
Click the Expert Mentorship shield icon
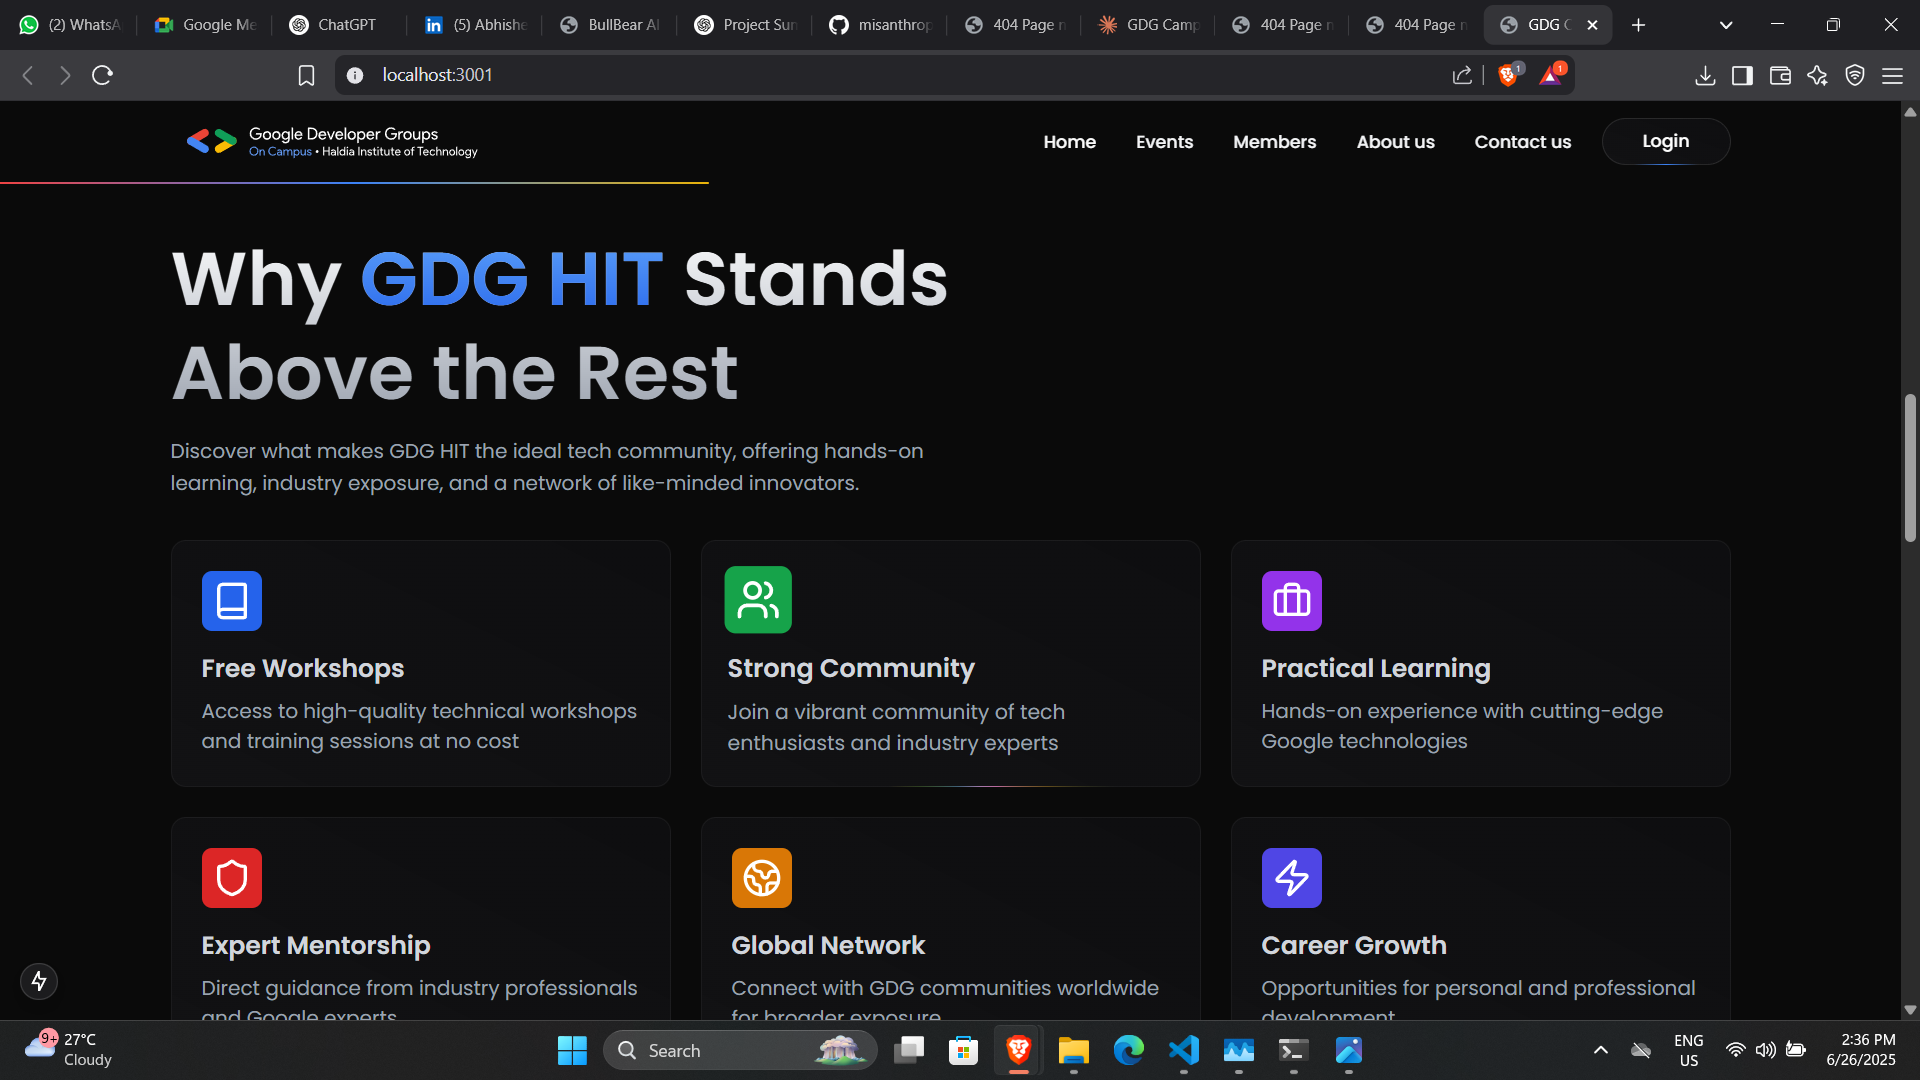[x=232, y=878]
